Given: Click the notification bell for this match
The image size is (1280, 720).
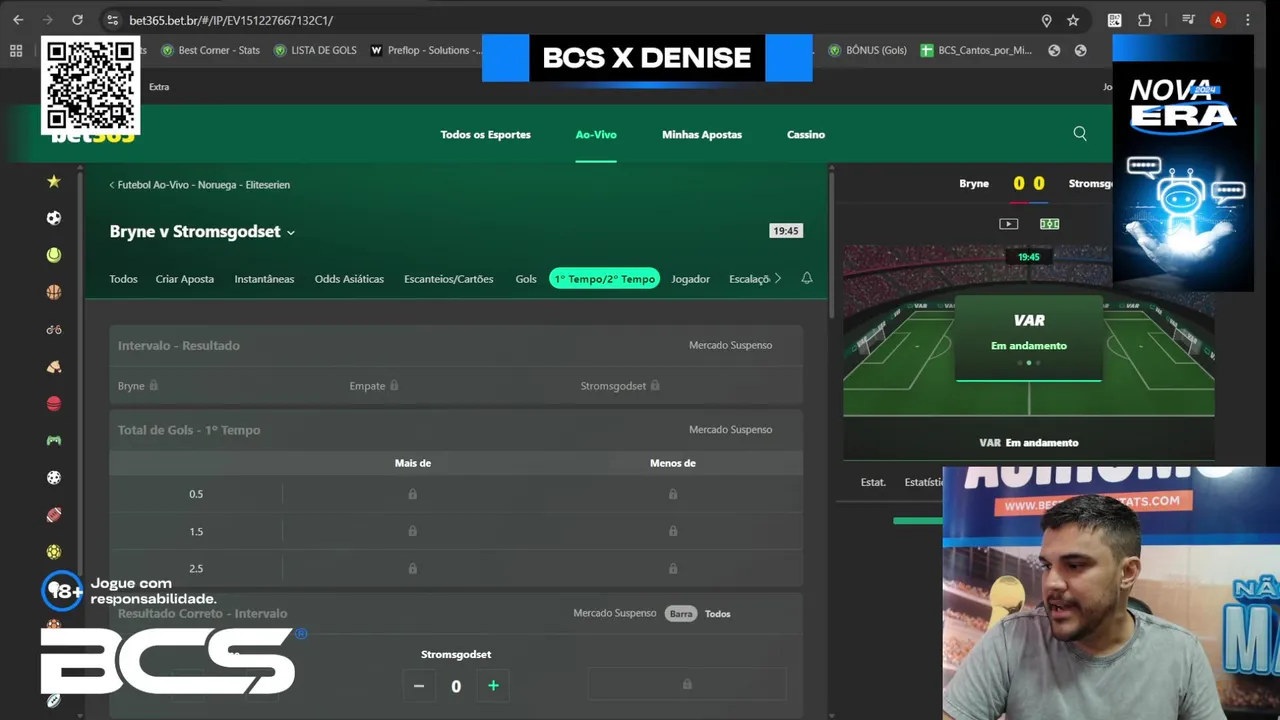Looking at the screenshot, I should pos(807,278).
